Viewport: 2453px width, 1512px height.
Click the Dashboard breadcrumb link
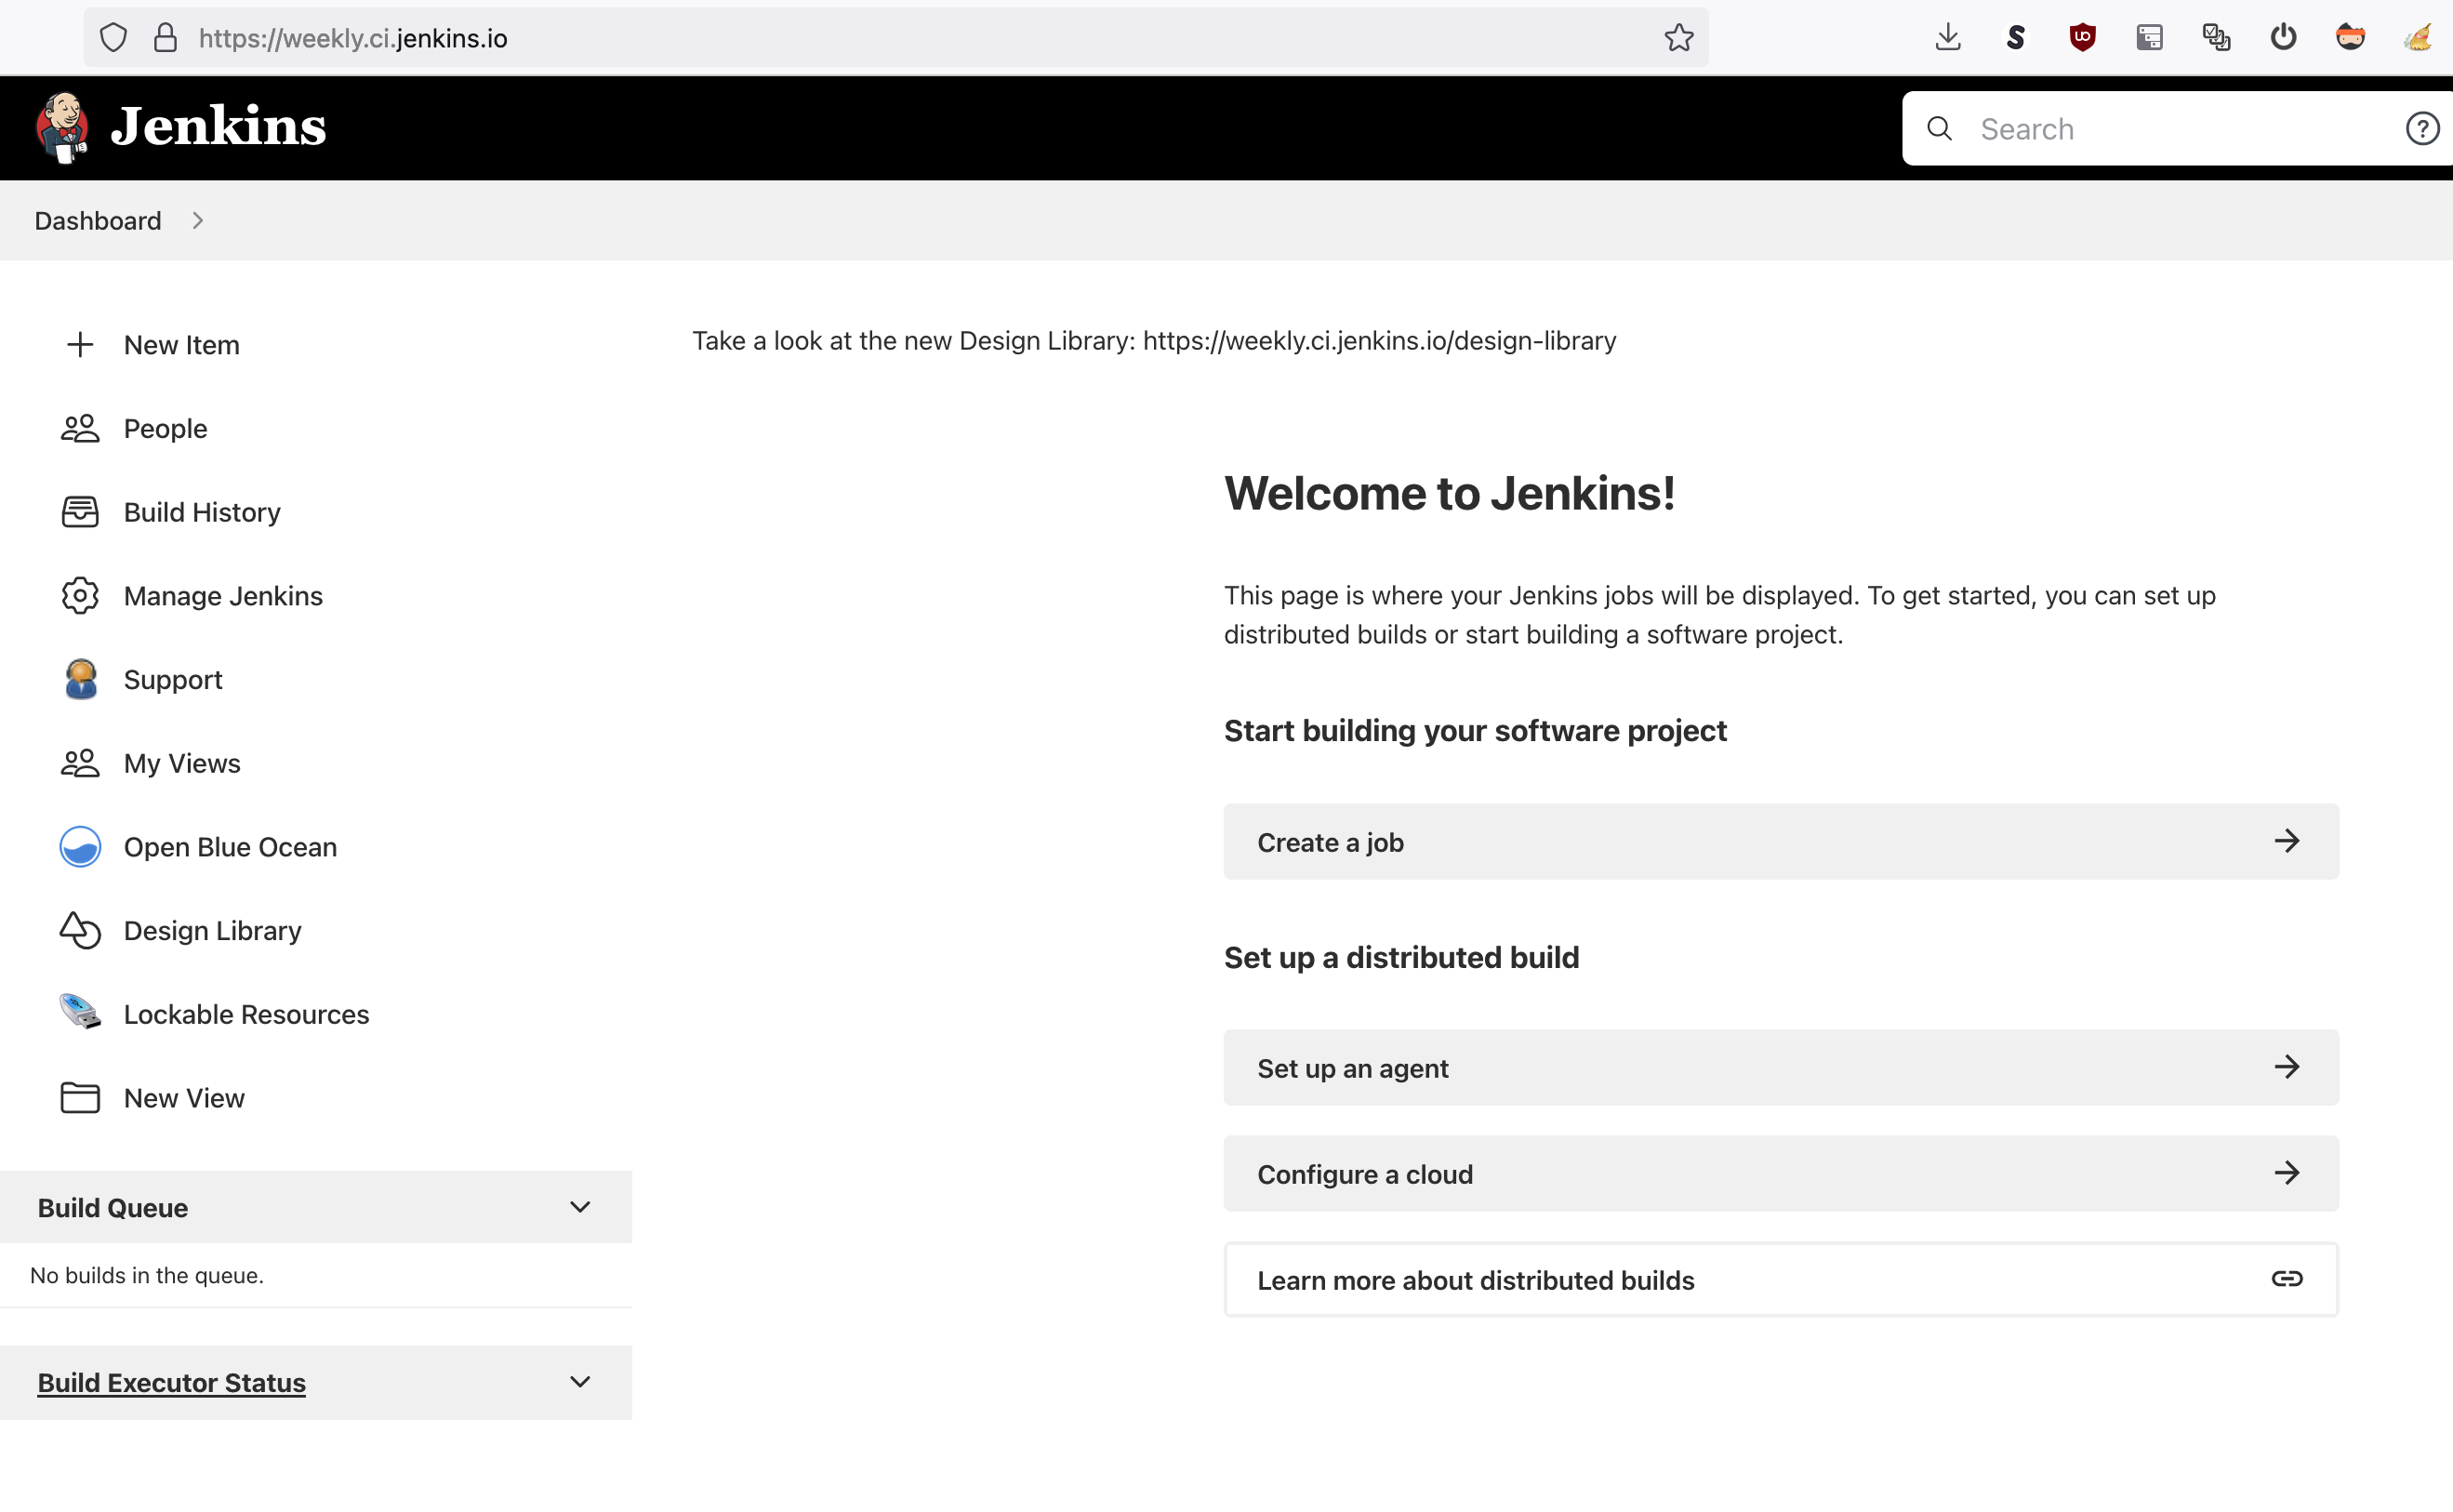coord(98,221)
